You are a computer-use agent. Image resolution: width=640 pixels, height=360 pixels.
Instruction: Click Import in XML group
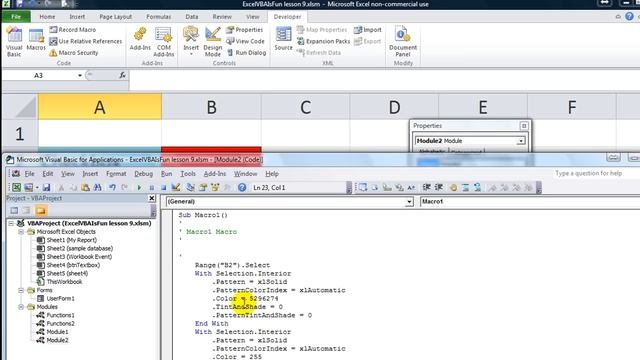(x=367, y=30)
